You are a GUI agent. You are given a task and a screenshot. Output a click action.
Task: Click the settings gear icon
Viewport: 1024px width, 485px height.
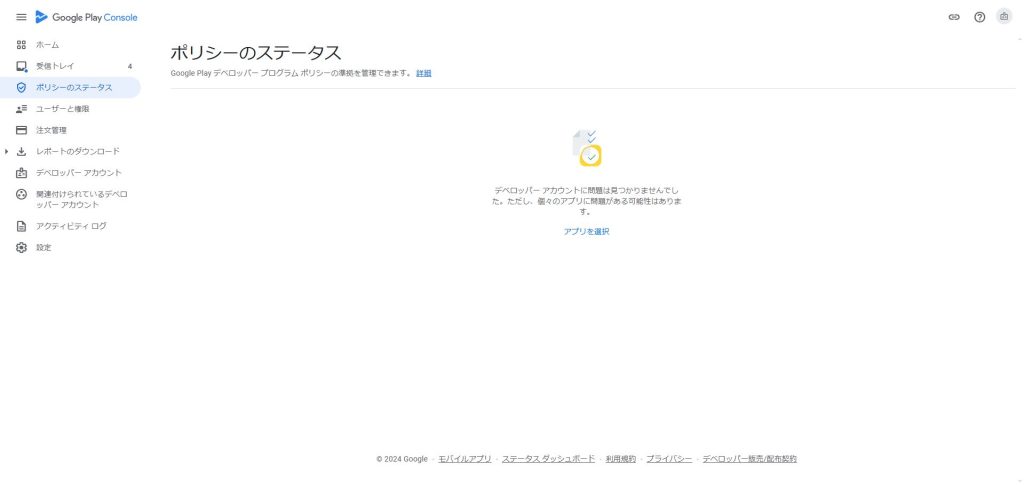coord(22,248)
